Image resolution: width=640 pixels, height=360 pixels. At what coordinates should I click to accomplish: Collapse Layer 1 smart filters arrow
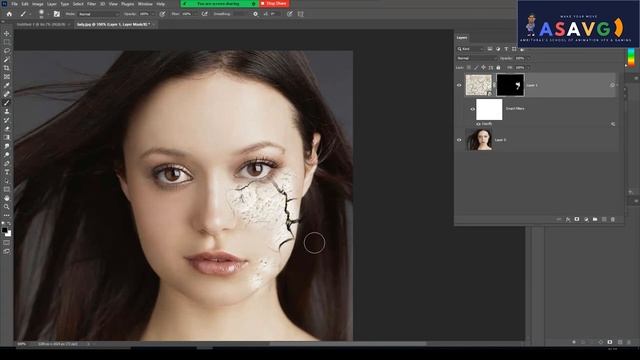[x=617, y=85]
